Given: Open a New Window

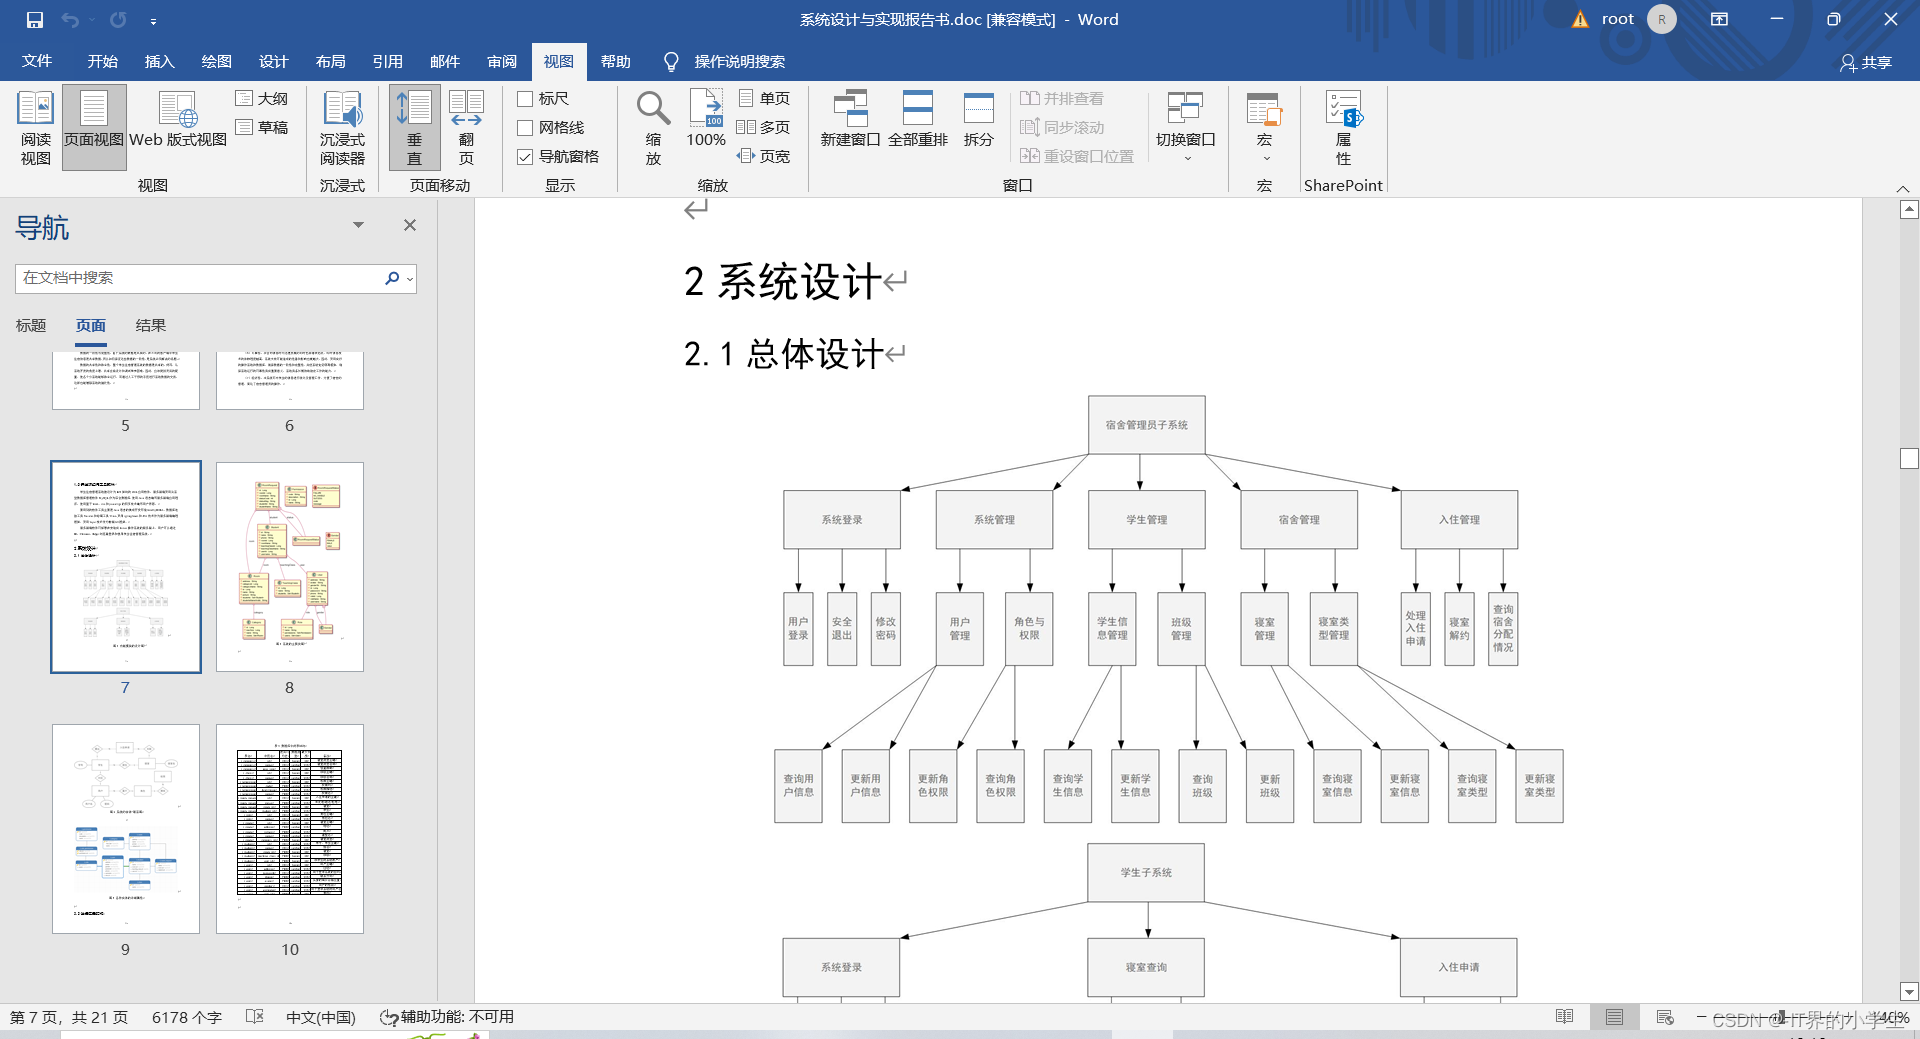Looking at the screenshot, I should click(x=850, y=120).
